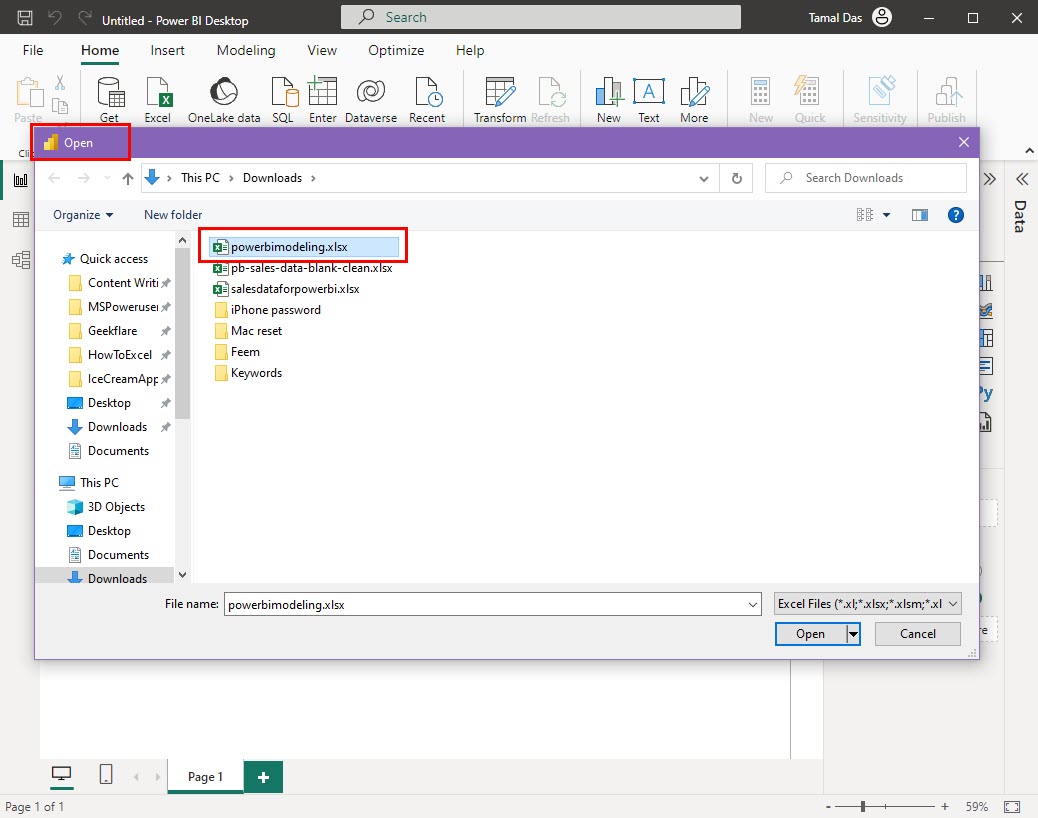Click the Dataverse ribbon icon
Screen dimensions: 1038x818
[x=371, y=99]
